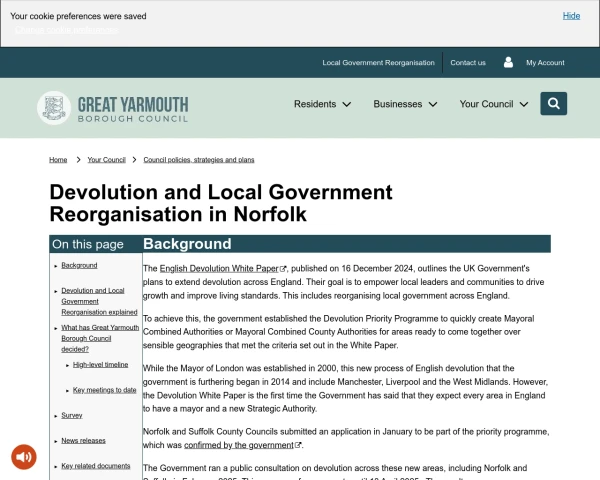Open the Contact us link
The width and height of the screenshot is (600, 480).
coord(468,63)
